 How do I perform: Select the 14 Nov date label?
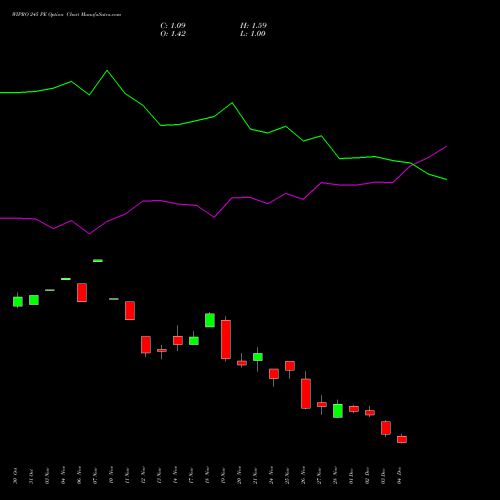[175, 476]
